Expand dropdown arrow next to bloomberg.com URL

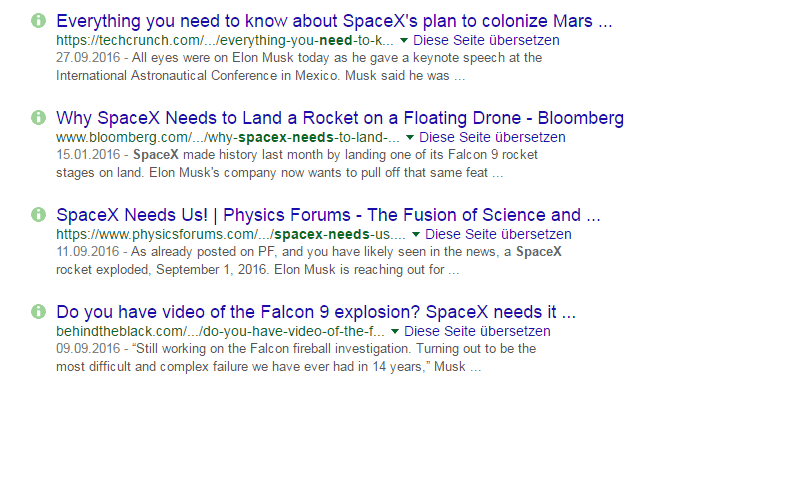(410, 137)
